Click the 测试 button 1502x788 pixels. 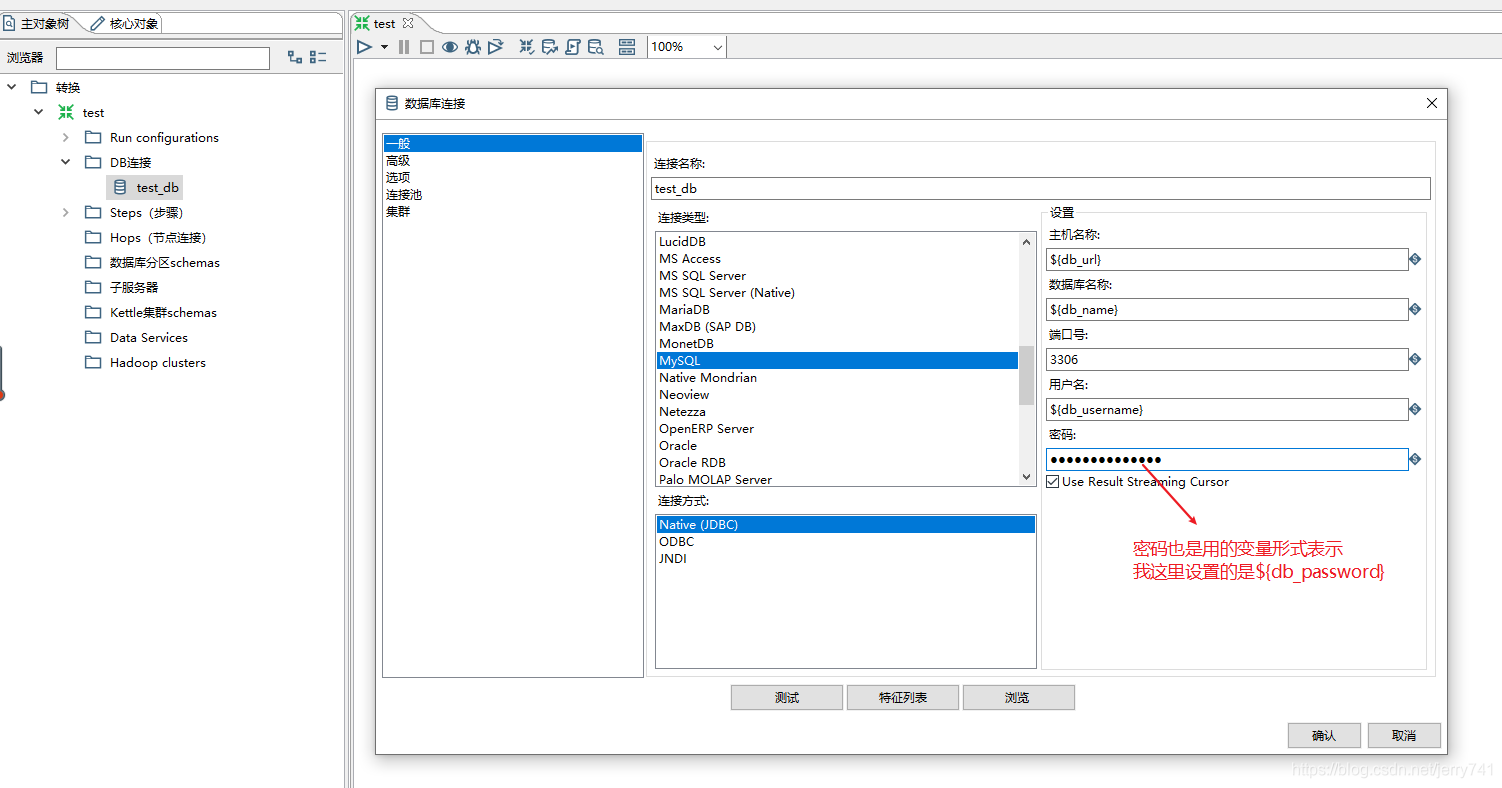pos(787,697)
